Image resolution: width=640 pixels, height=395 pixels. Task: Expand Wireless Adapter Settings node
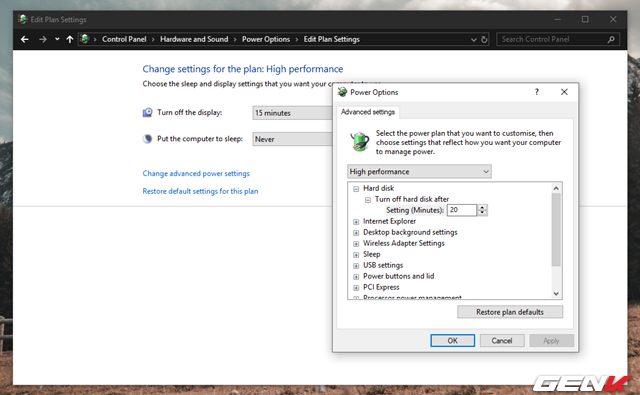pos(356,244)
